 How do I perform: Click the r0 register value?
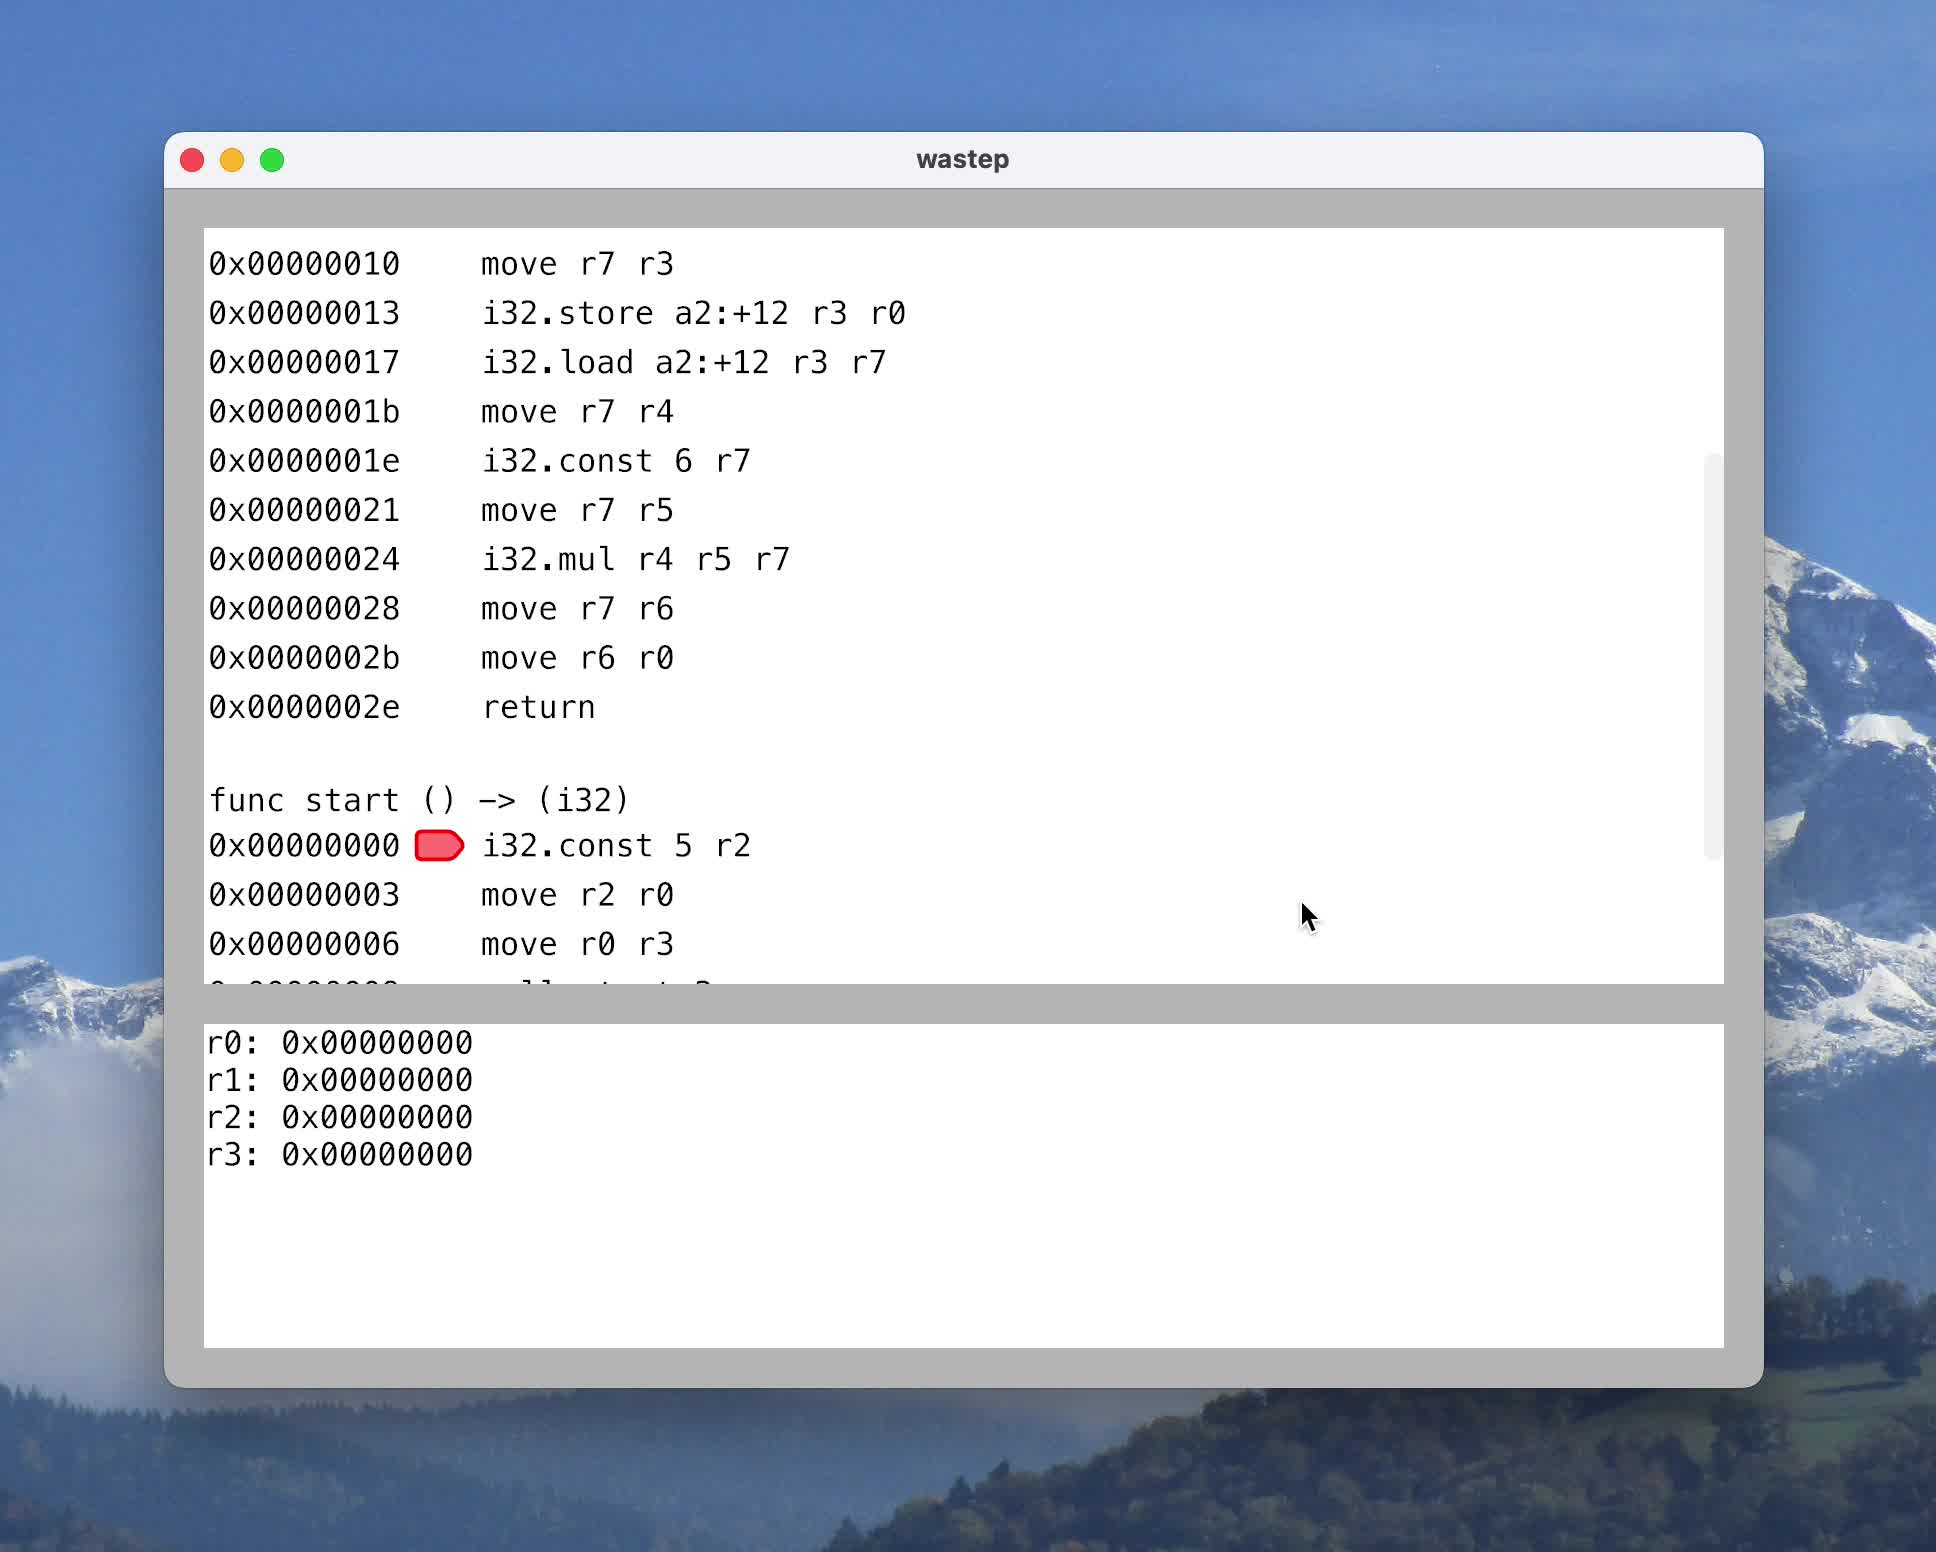coord(377,1043)
